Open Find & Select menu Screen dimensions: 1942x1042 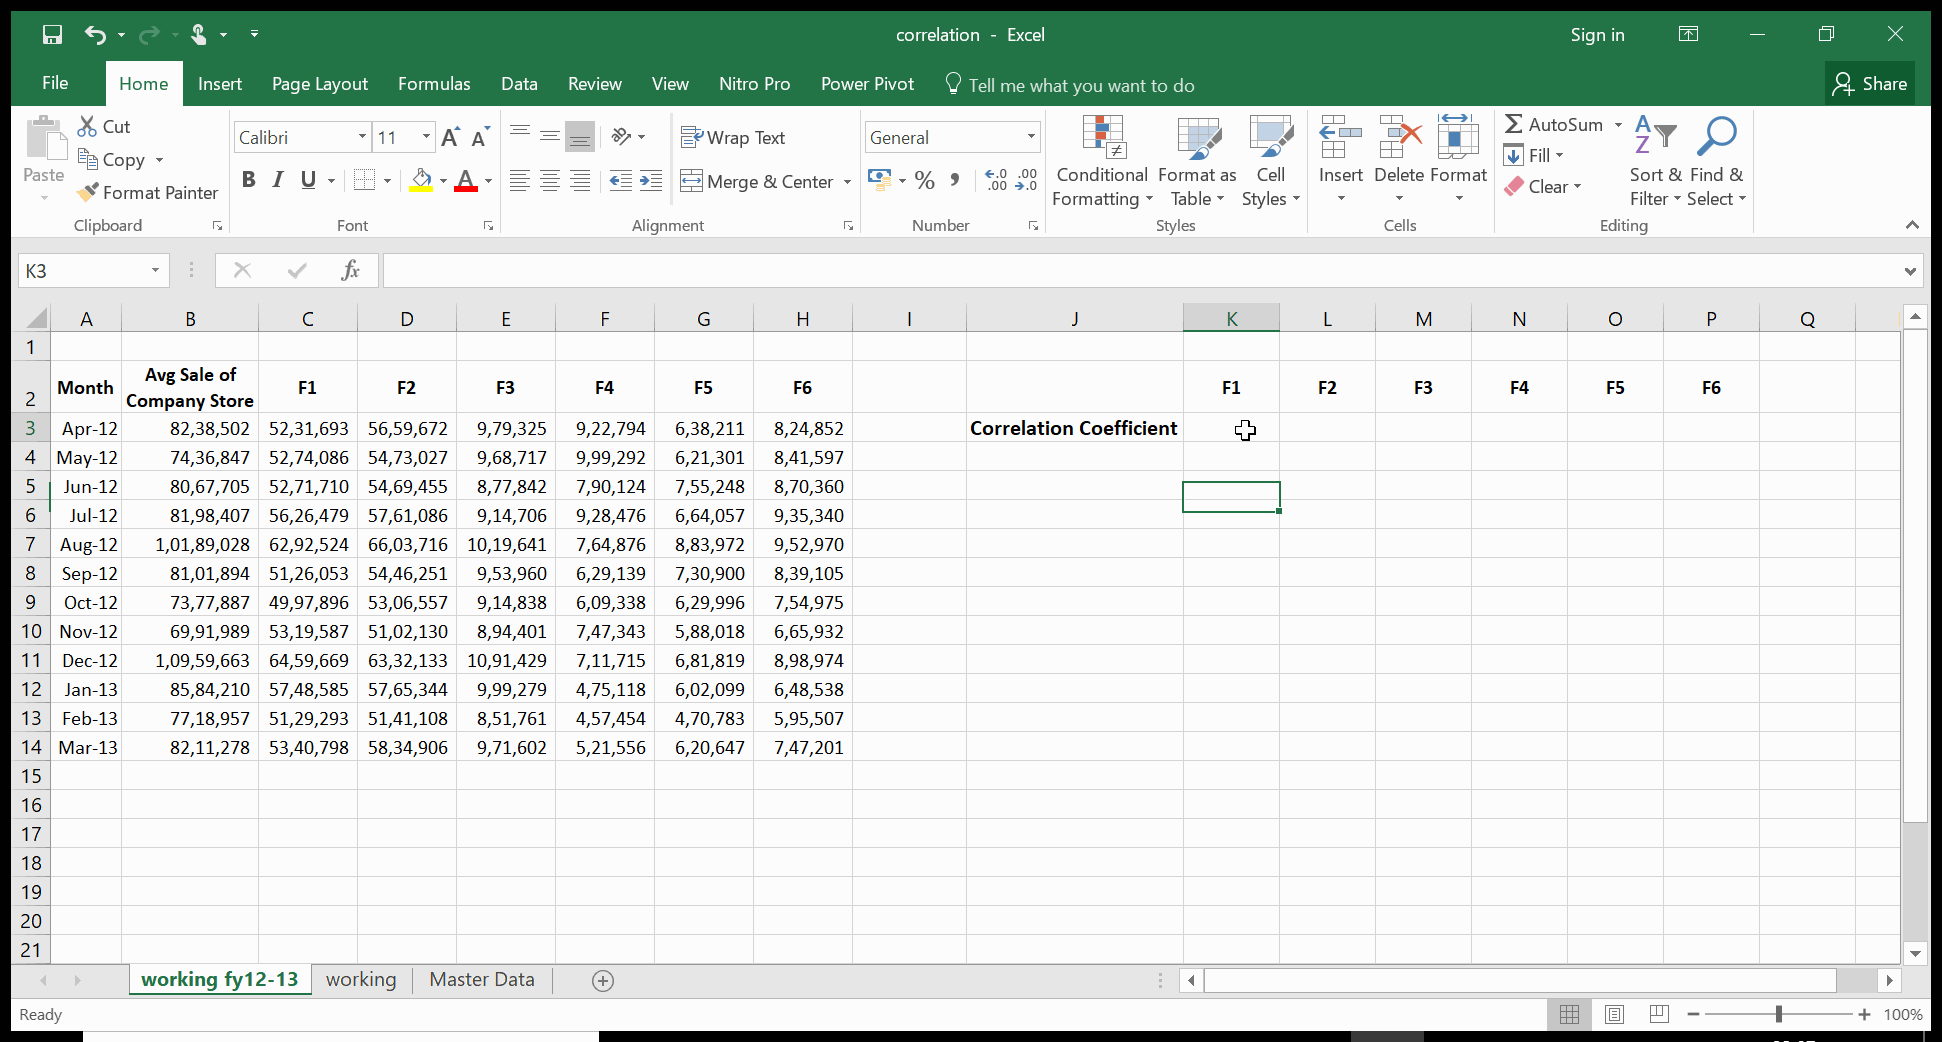(x=1717, y=162)
